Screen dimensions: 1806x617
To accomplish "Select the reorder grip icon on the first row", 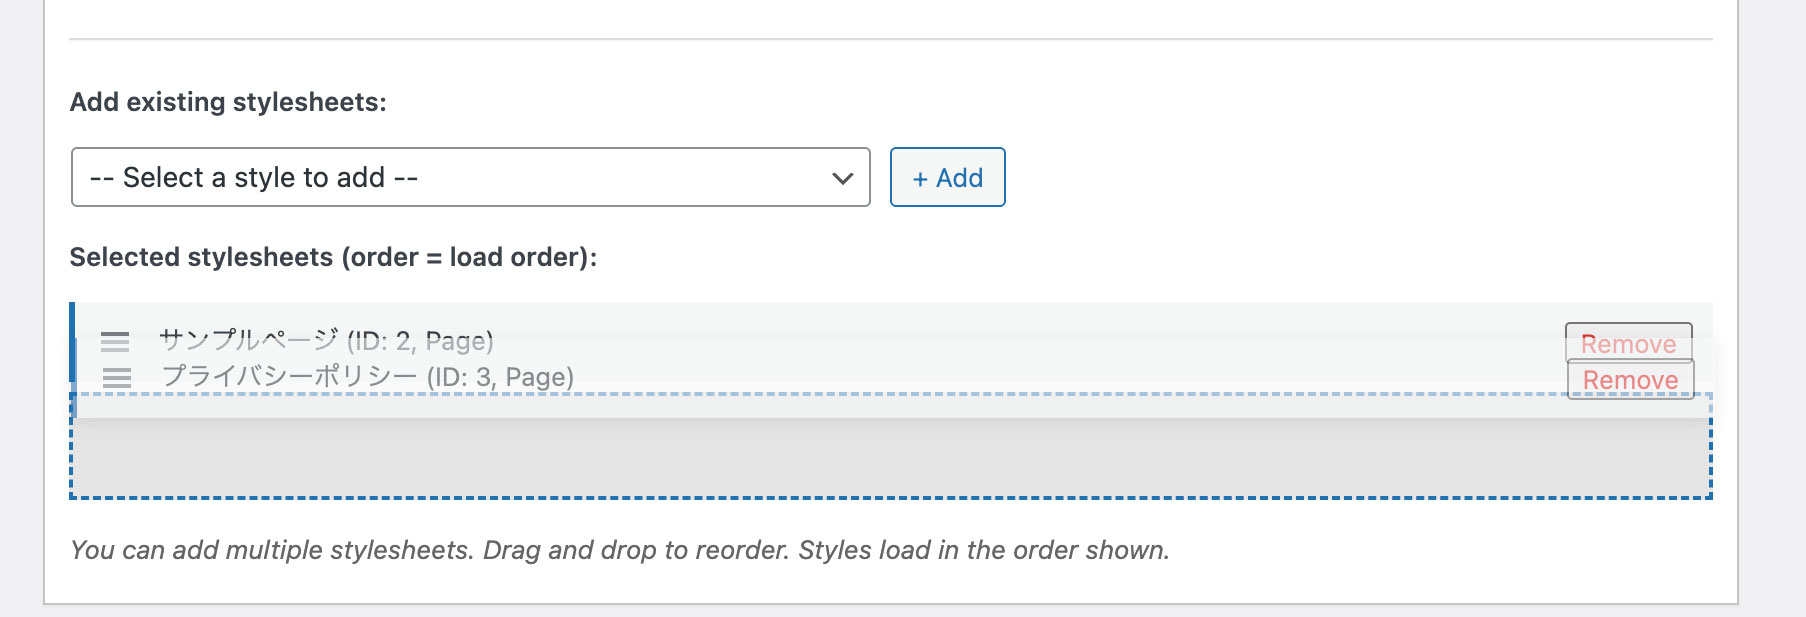I will click(117, 341).
